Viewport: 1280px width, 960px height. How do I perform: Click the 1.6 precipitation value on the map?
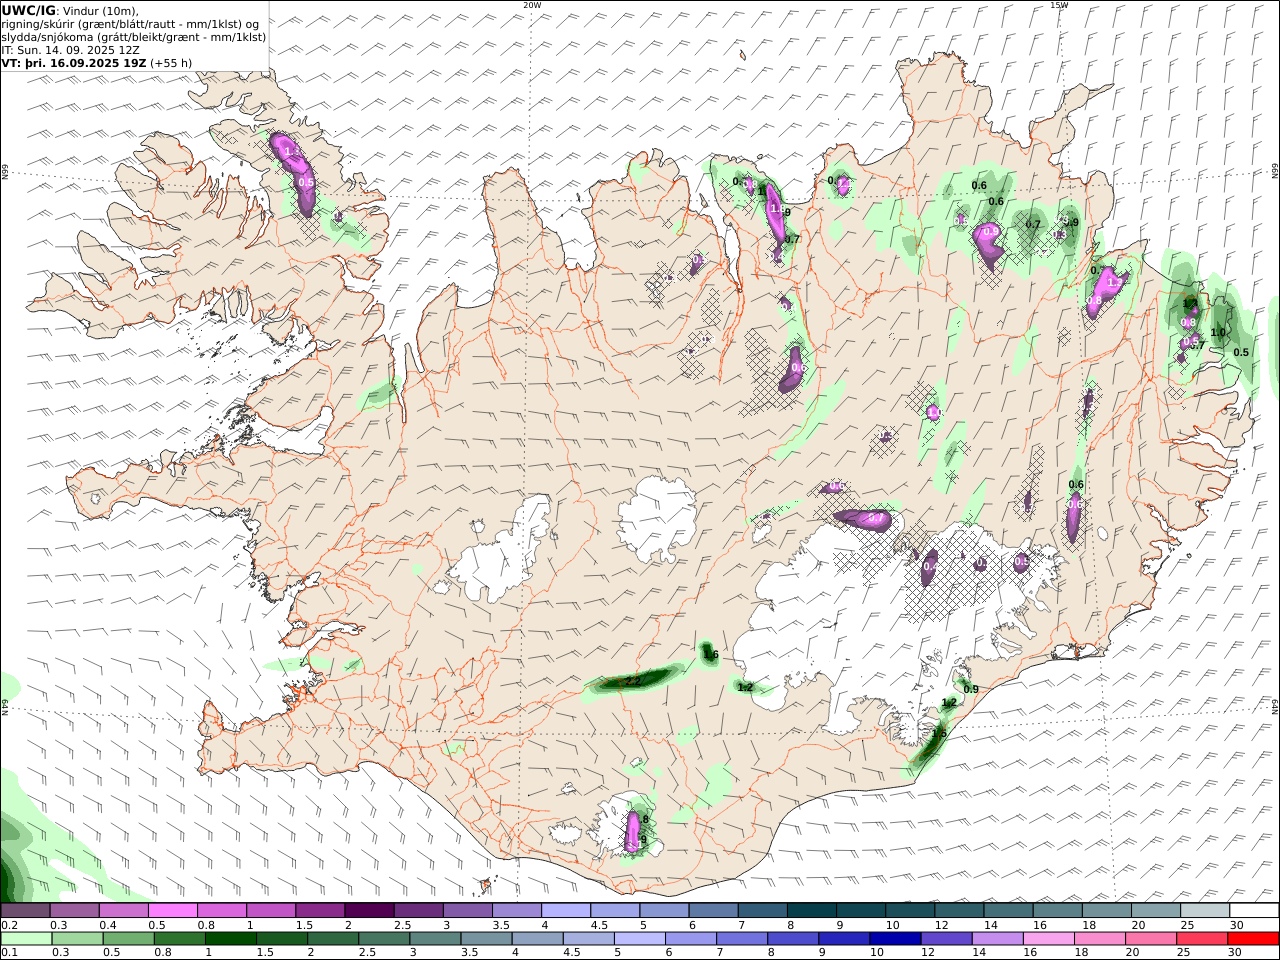pyautogui.click(x=711, y=655)
